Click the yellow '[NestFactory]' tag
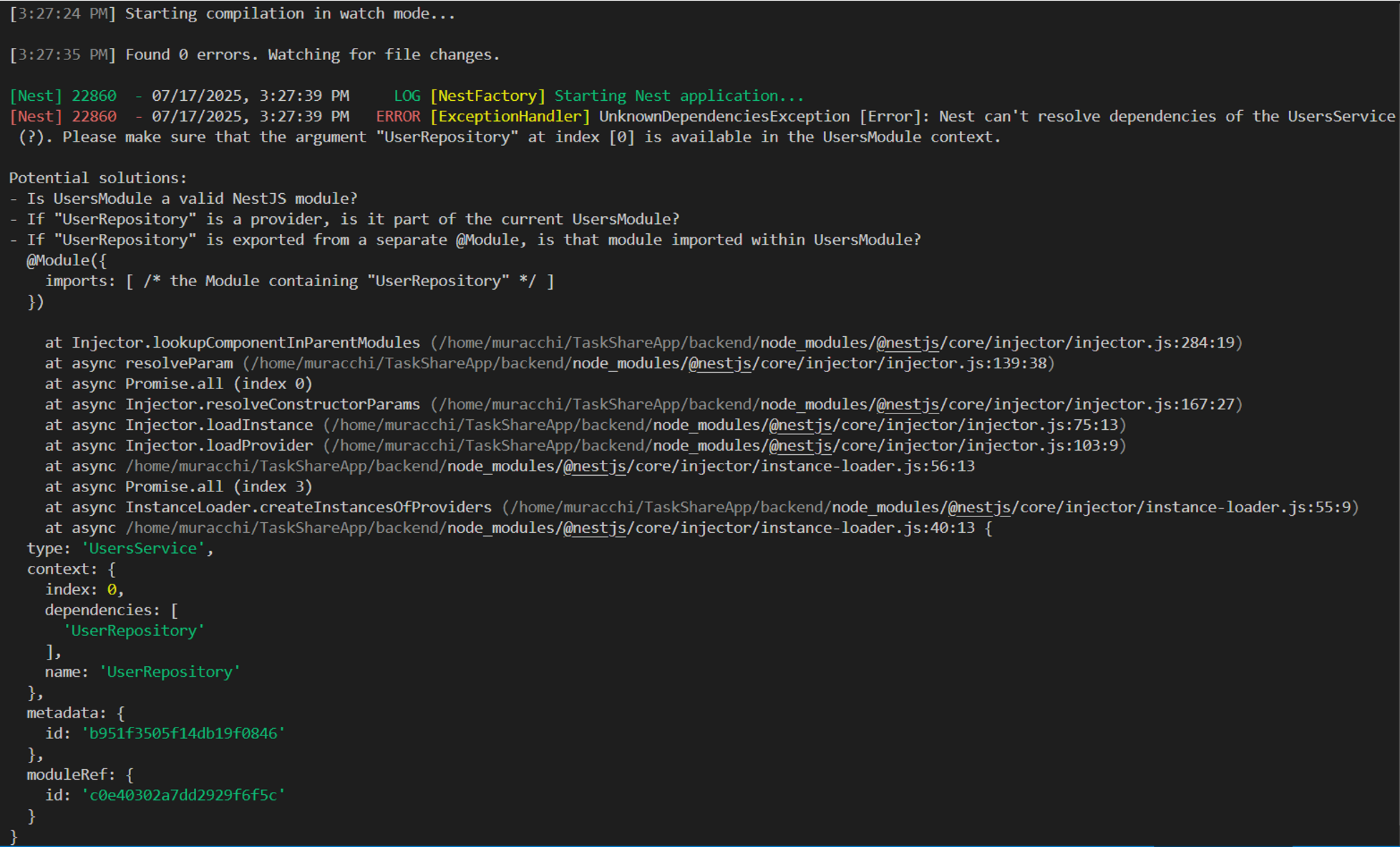 point(488,97)
